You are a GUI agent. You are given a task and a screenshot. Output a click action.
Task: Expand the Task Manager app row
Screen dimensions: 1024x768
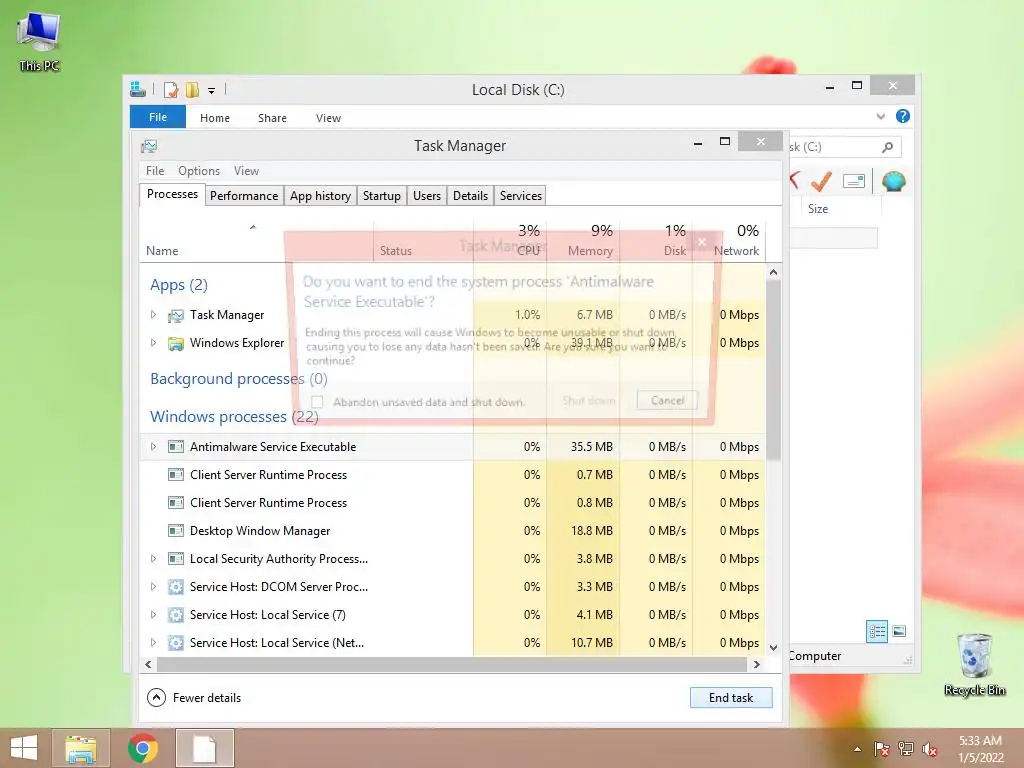(153, 315)
